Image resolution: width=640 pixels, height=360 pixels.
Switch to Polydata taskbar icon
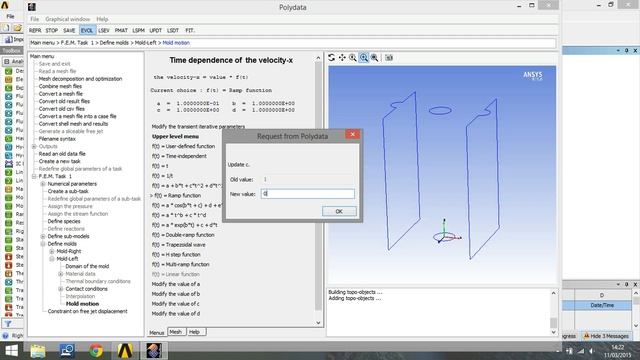pos(154,351)
